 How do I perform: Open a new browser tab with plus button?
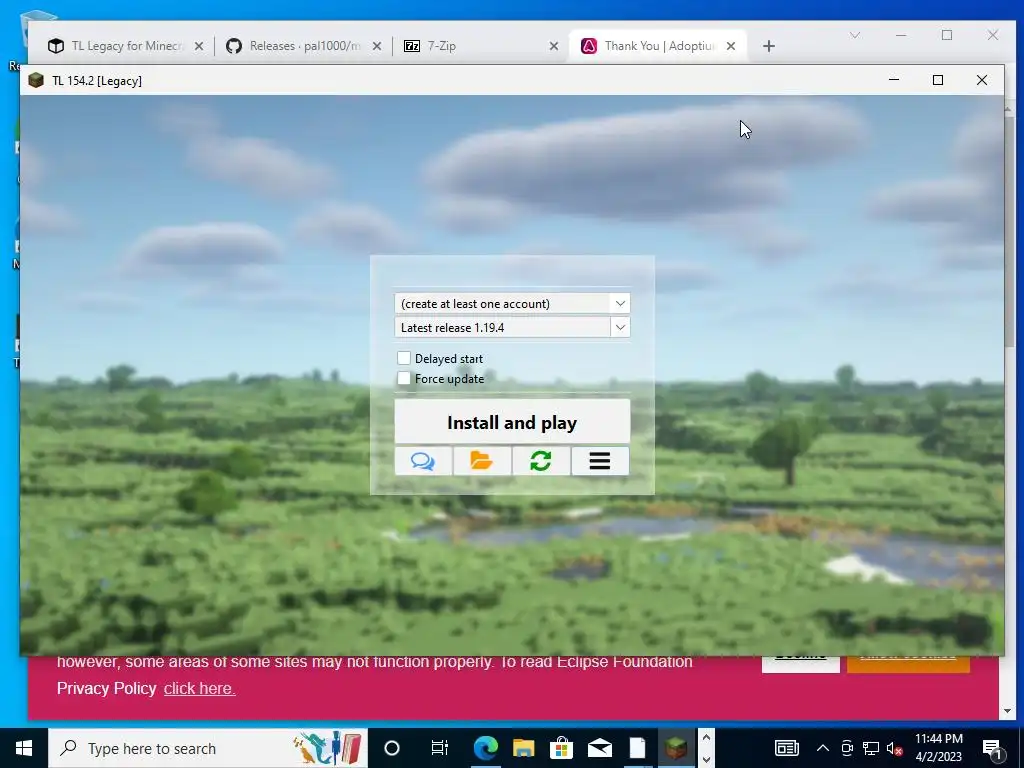[769, 46]
